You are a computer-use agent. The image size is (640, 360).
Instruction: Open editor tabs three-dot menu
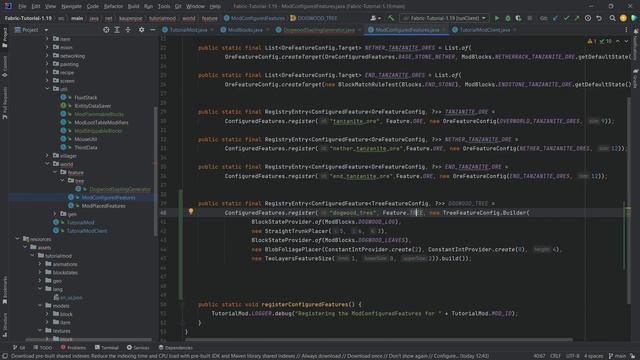(626, 30)
